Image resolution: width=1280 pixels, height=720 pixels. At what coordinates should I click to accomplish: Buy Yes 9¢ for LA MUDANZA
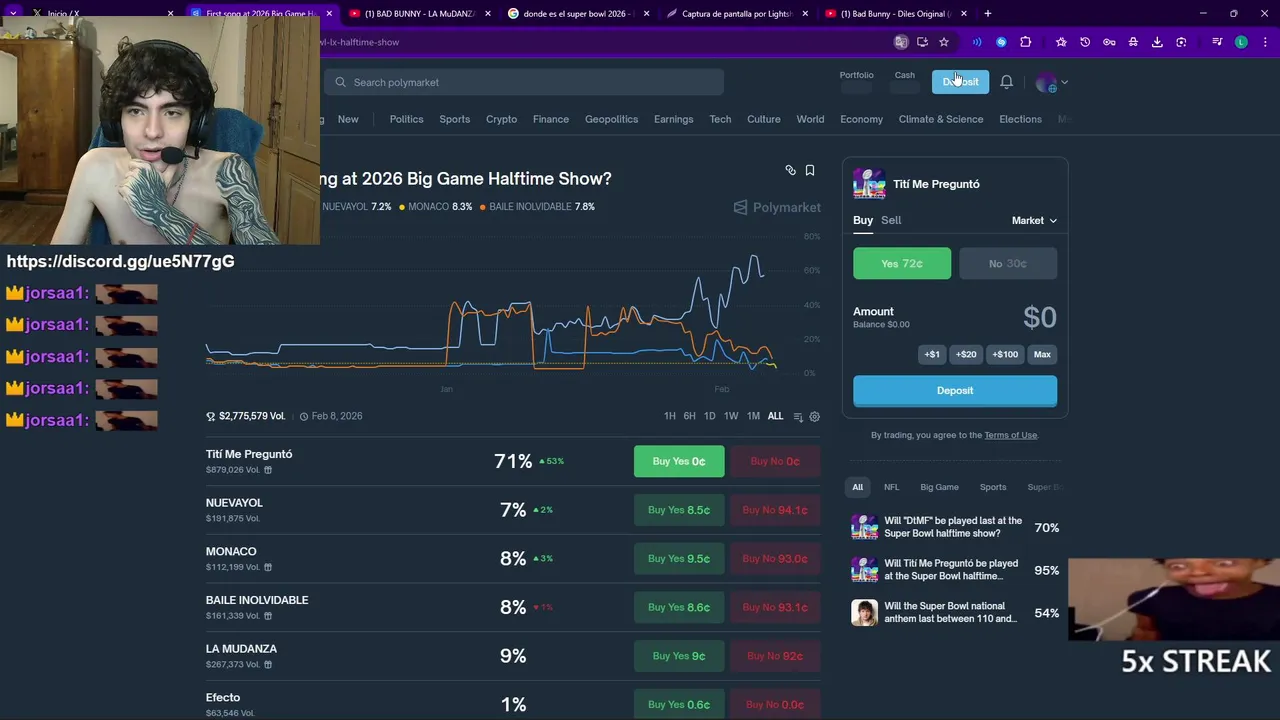(679, 656)
